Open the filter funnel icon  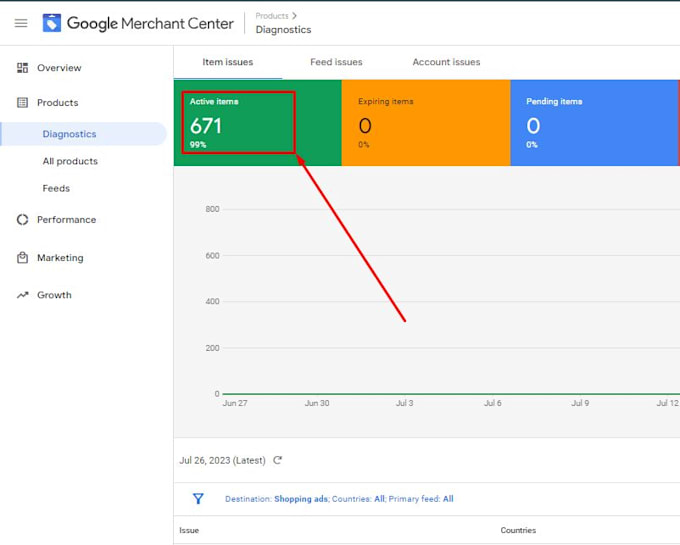pos(198,499)
